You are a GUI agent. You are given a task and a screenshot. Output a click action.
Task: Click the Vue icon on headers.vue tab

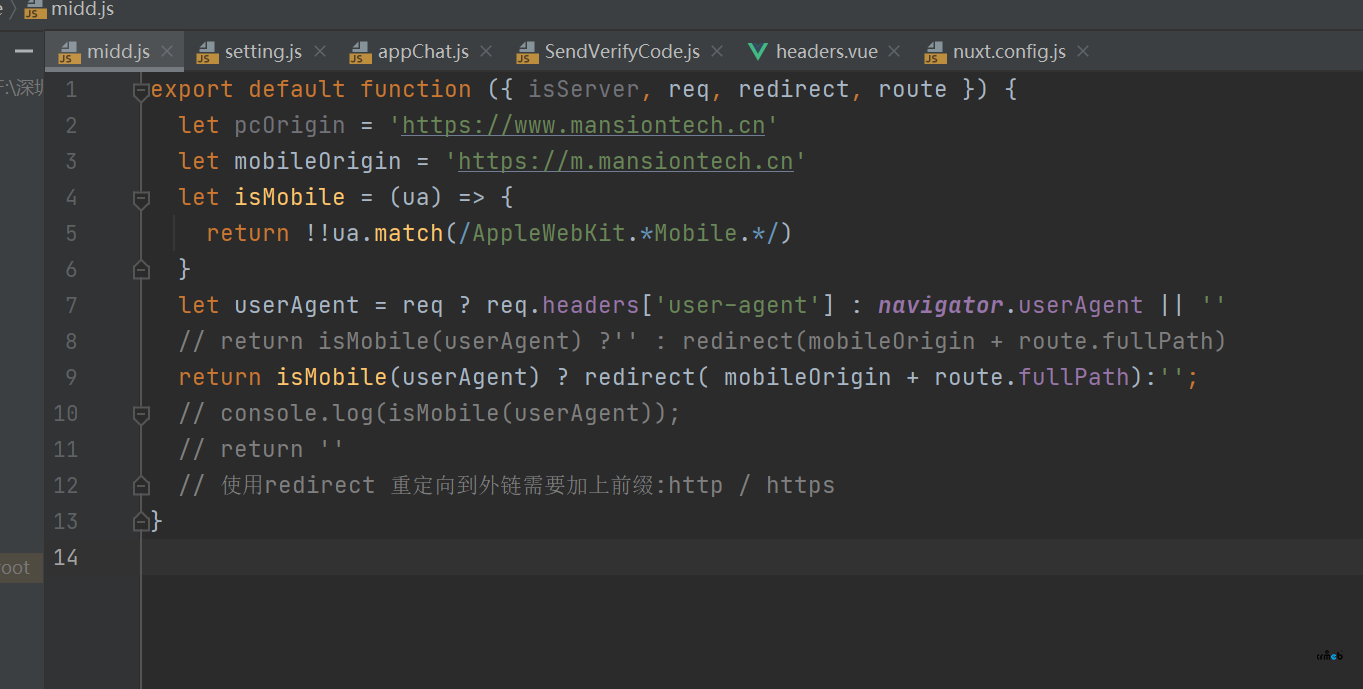coord(758,52)
